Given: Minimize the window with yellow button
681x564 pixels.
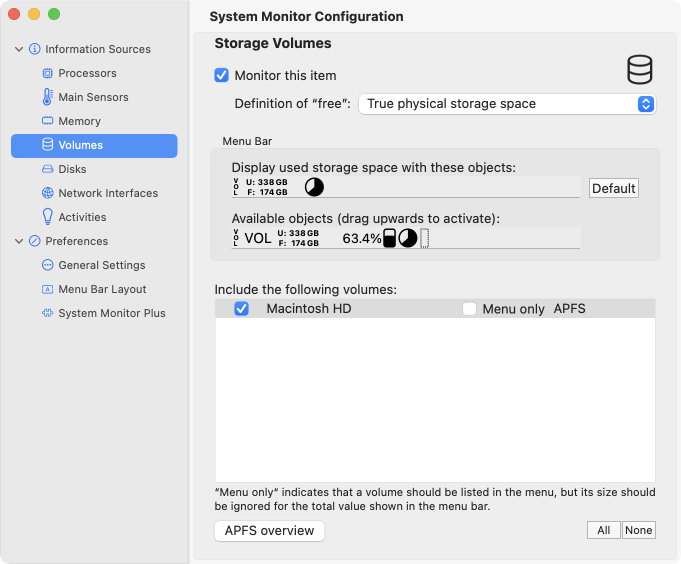Looking at the screenshot, I should tap(34, 14).
